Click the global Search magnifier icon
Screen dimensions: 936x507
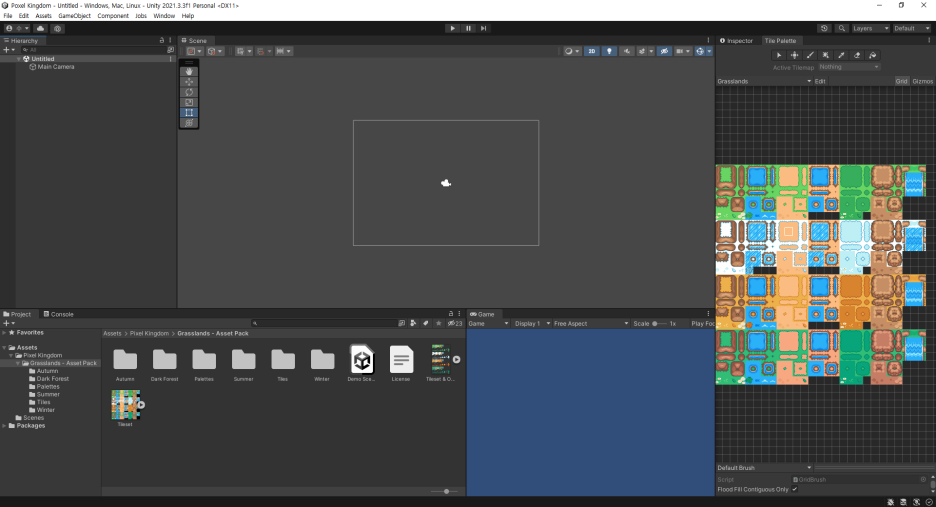(842, 28)
